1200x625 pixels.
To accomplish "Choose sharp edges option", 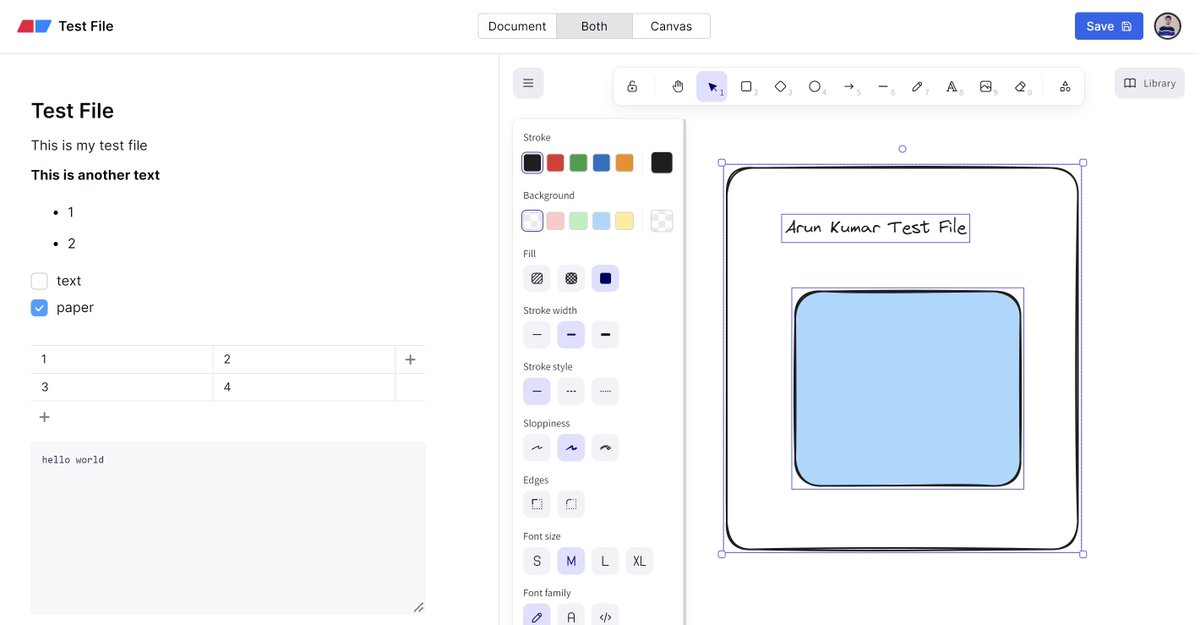I will point(537,504).
